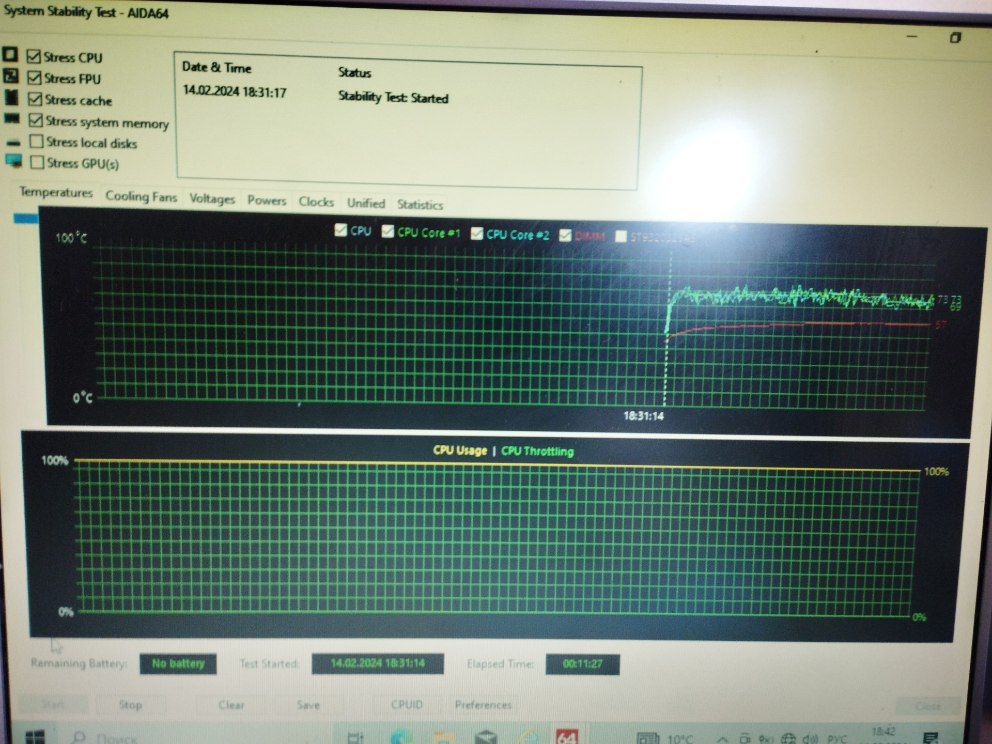Image resolution: width=992 pixels, height=744 pixels.
Task: Click the 'Stability Test: Started' log entry
Action: click(393, 97)
